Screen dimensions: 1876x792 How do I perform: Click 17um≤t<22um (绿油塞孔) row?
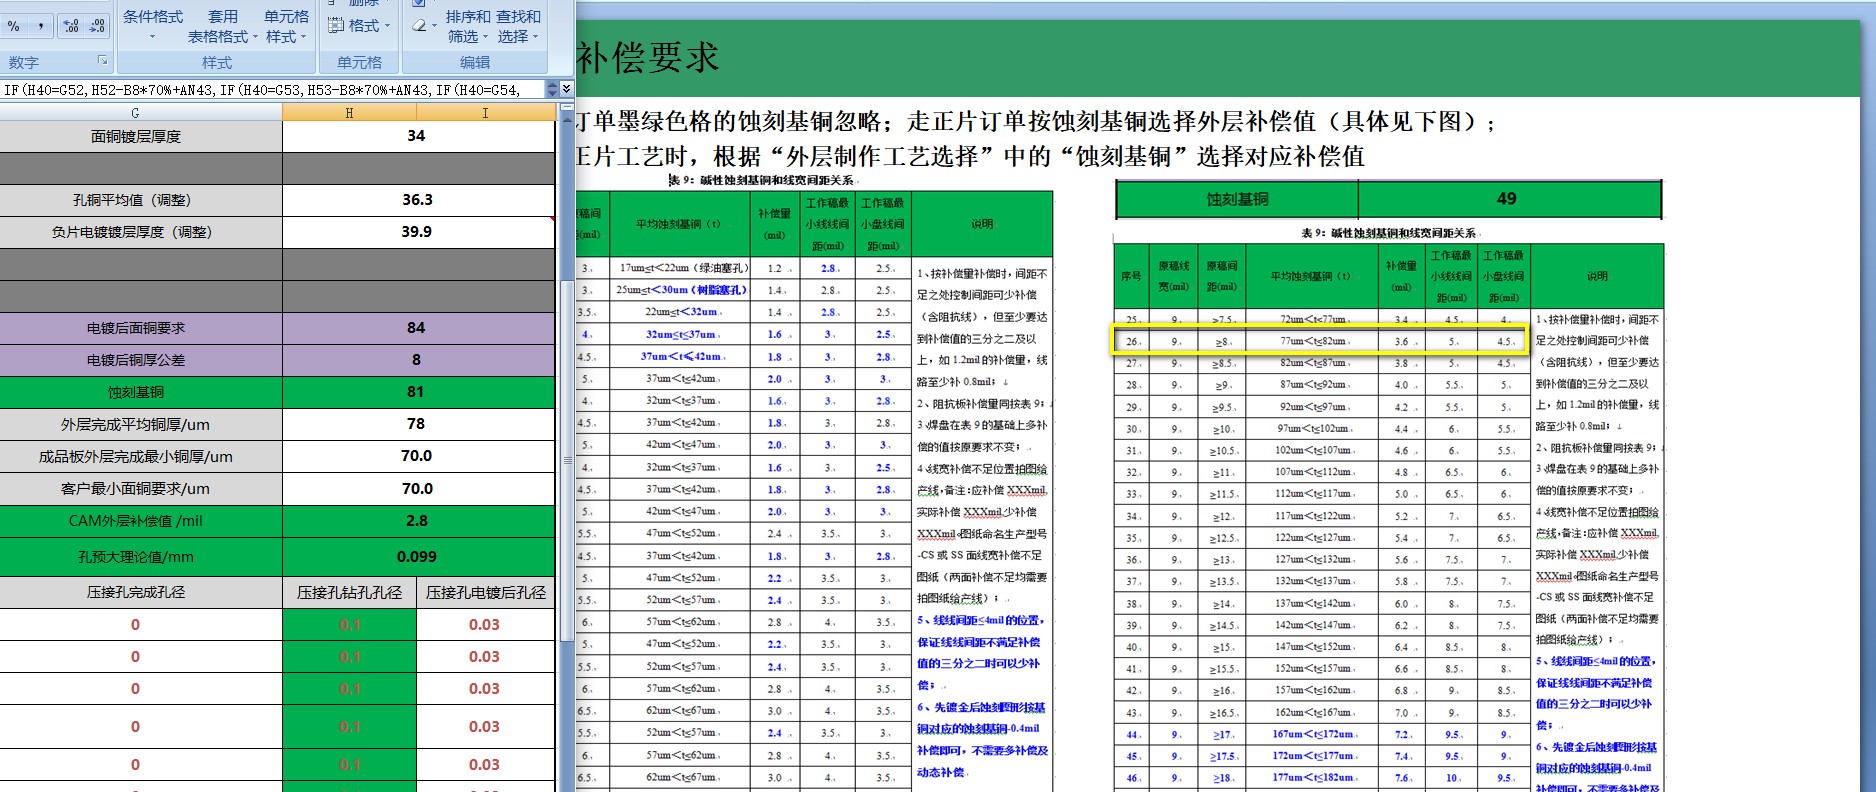coord(682,268)
